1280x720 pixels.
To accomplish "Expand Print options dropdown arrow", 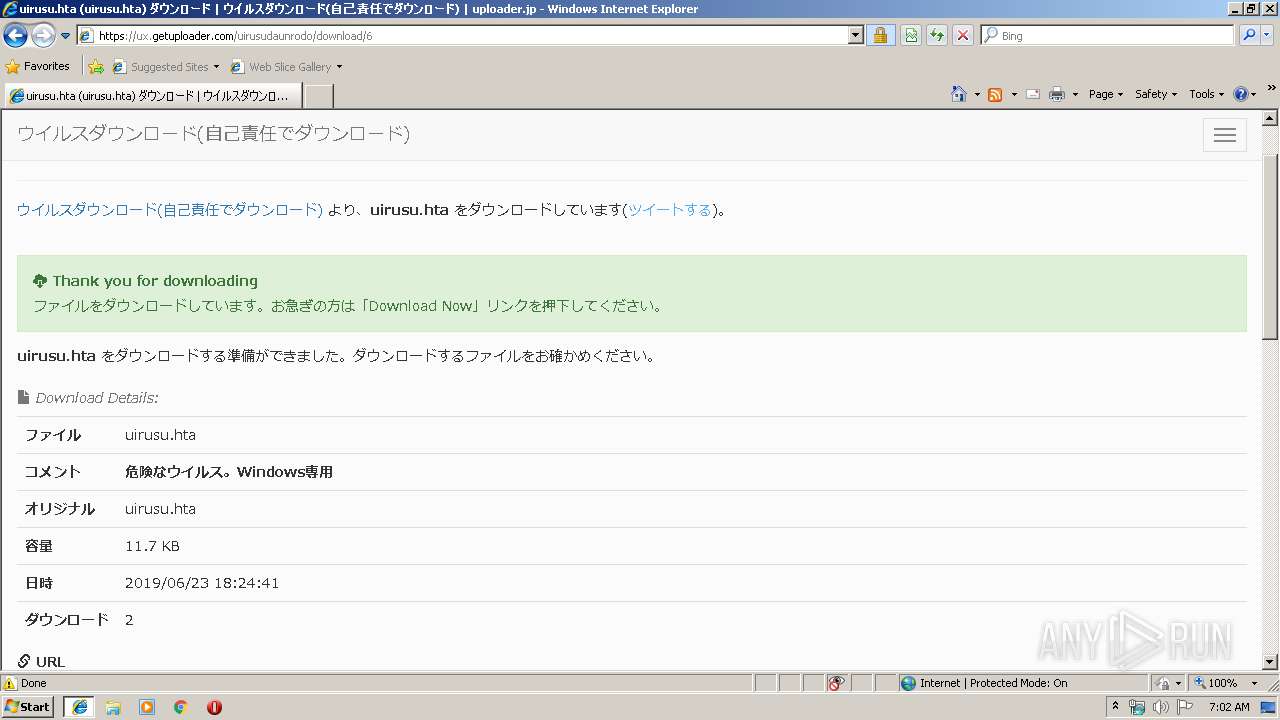I will pyautogui.click(x=1075, y=94).
